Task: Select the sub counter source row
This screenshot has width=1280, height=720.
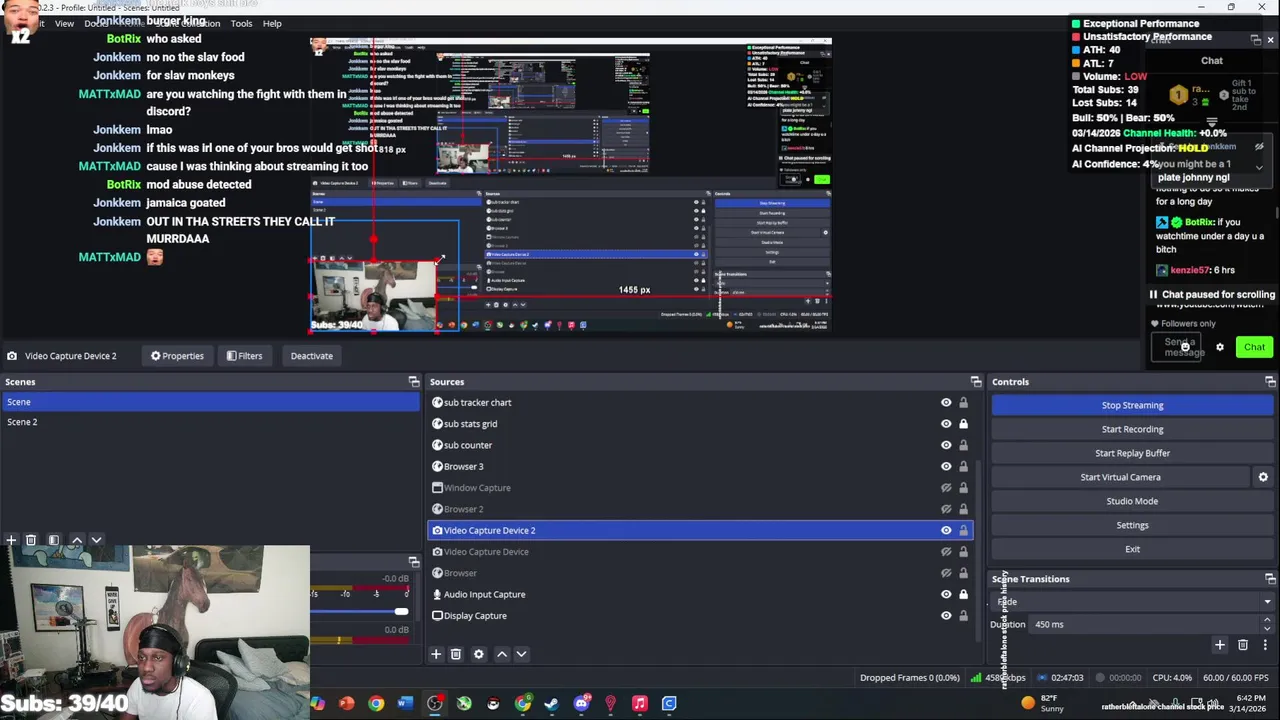Action: point(700,445)
